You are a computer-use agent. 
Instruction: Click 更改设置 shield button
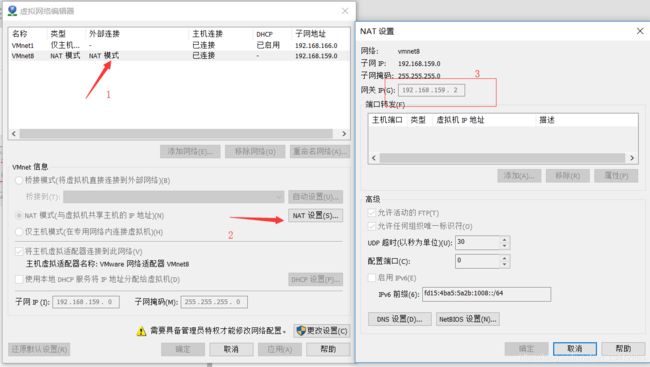(x=322, y=331)
